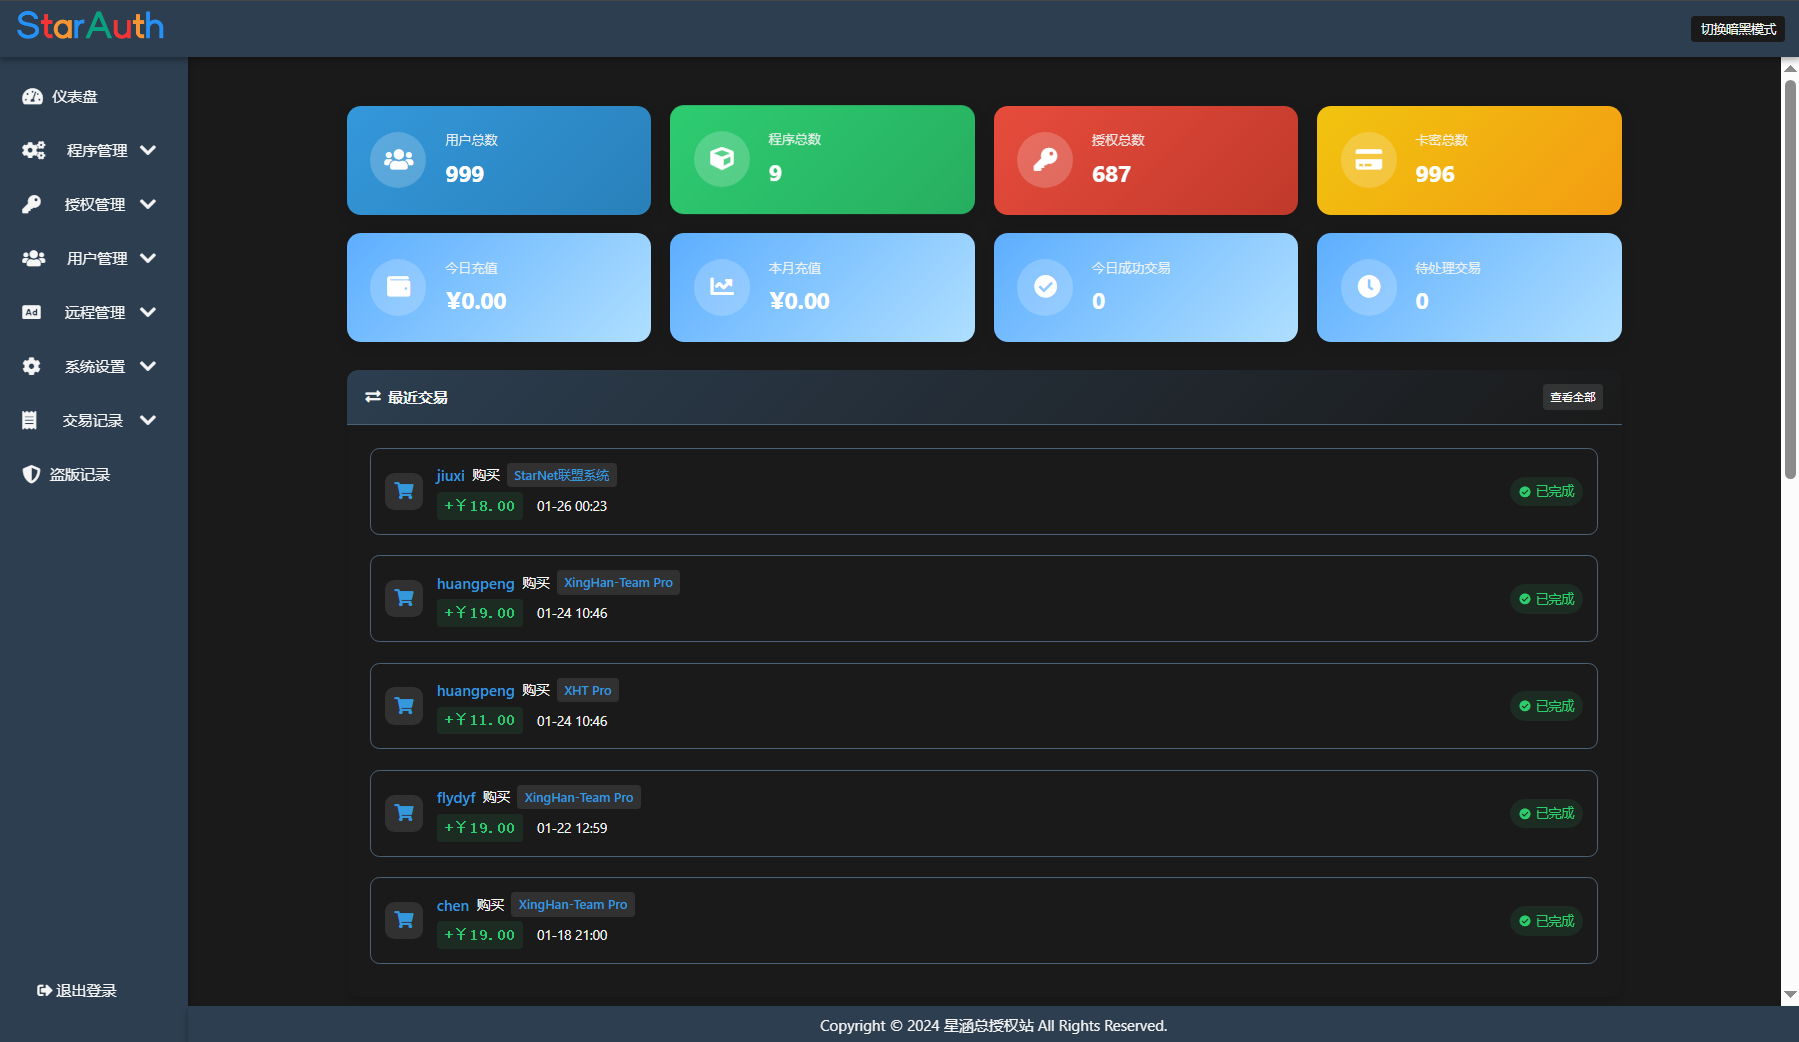Click the users icon in 用户总数 card
This screenshot has height=1042, width=1799.
(398, 160)
